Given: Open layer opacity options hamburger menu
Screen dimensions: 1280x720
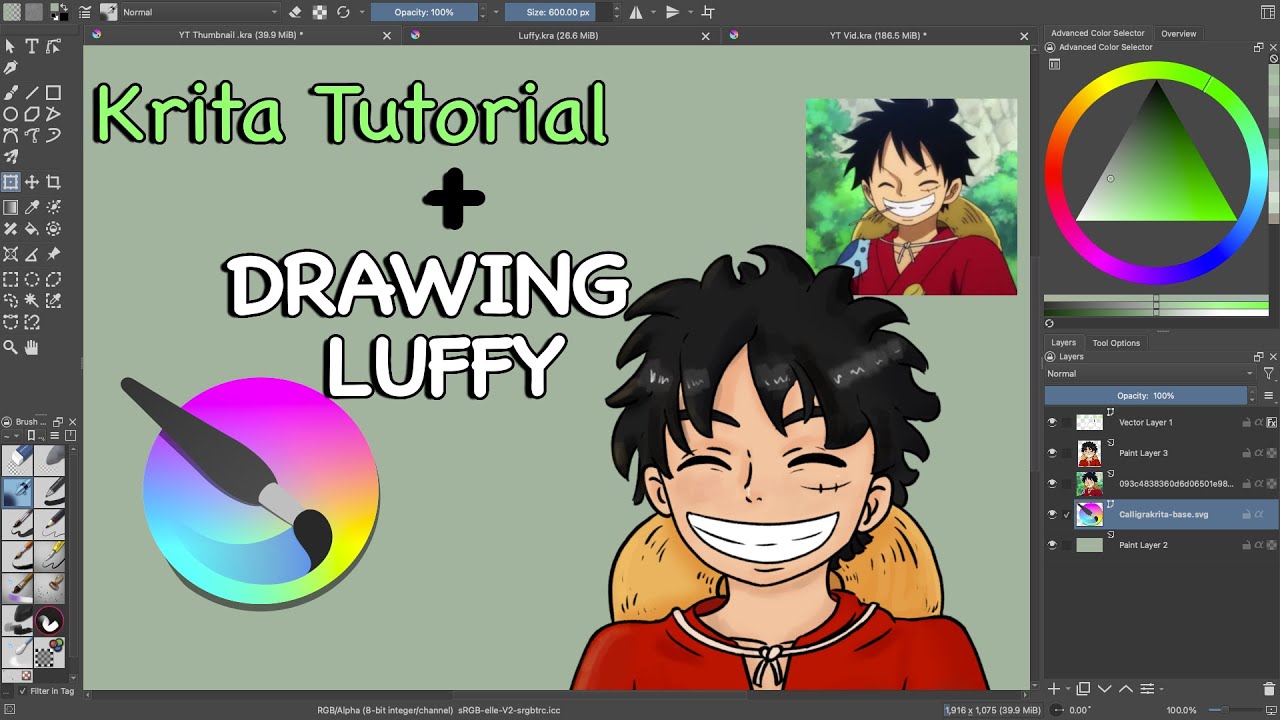Looking at the screenshot, I should 1269,396.
